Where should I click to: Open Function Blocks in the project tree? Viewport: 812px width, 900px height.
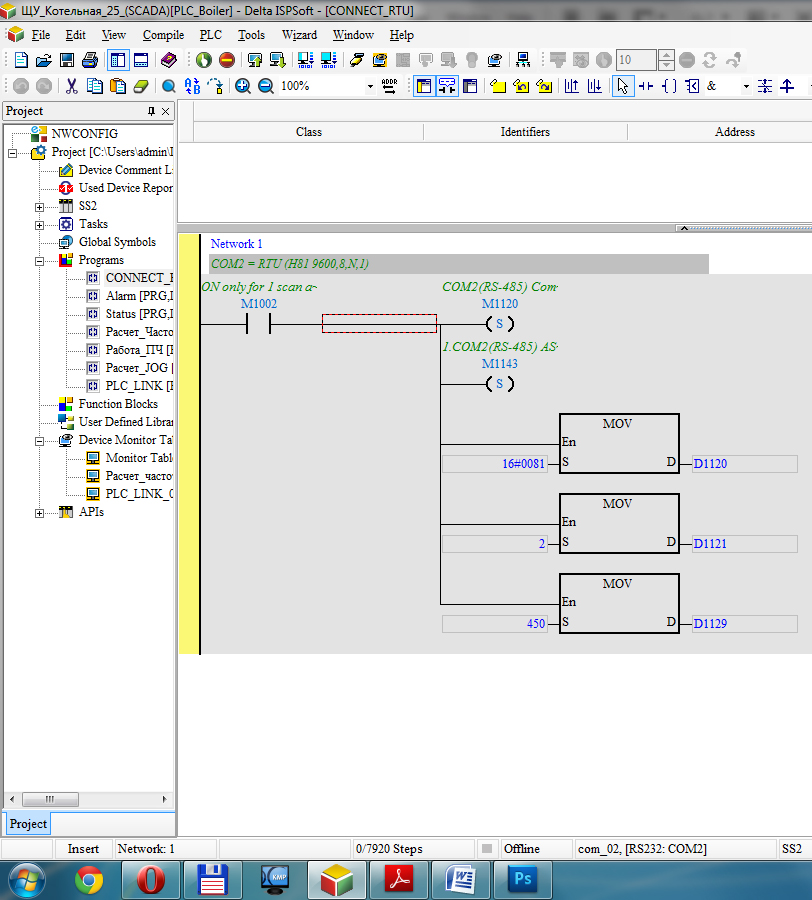tap(118, 404)
